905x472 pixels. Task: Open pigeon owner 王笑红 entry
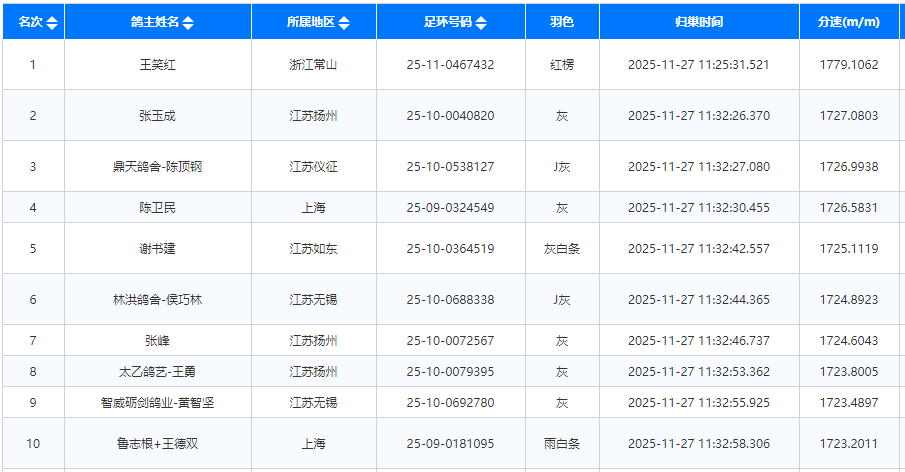click(x=157, y=65)
